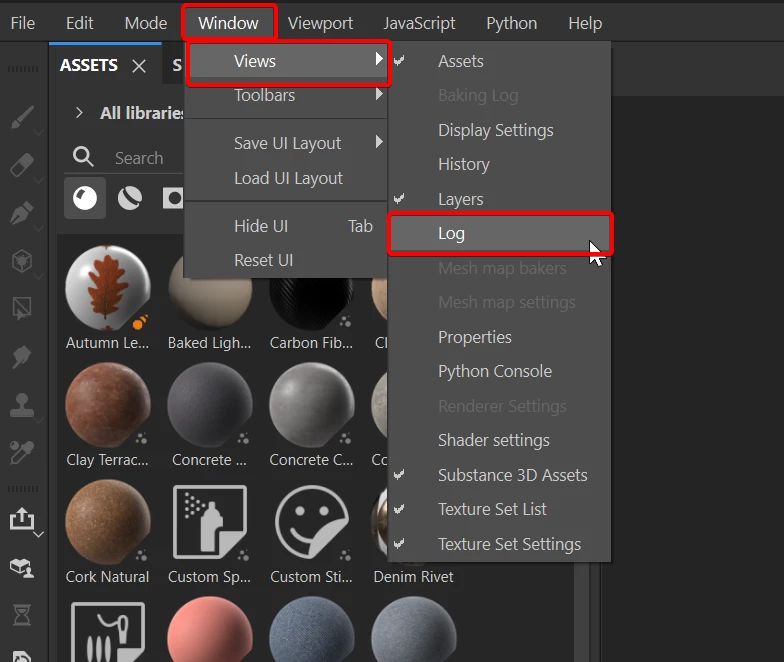Select the Custom Sticker asset thumbnail
This screenshot has width=784, height=662.
[x=312, y=522]
